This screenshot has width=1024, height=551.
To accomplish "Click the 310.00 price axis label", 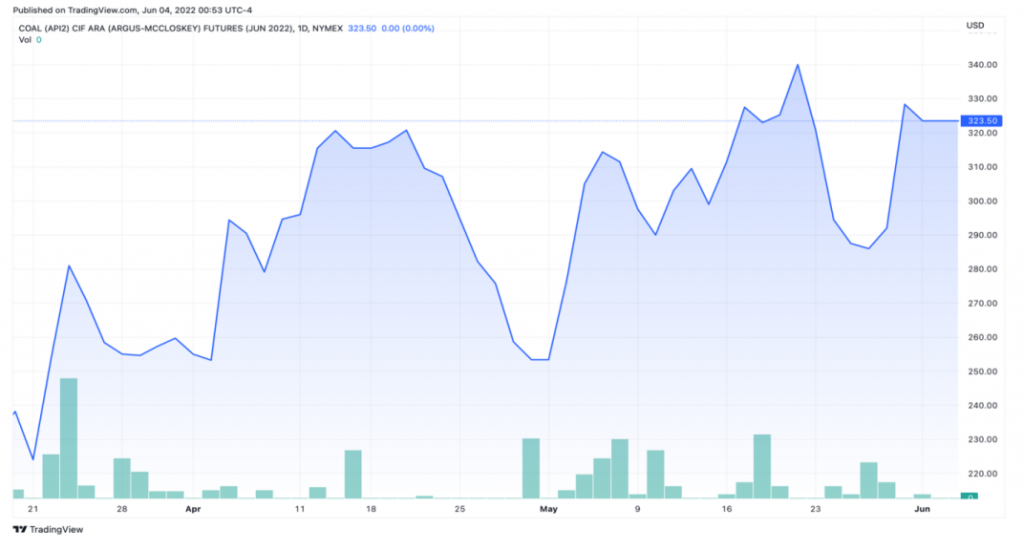I will pyautogui.click(x=982, y=167).
